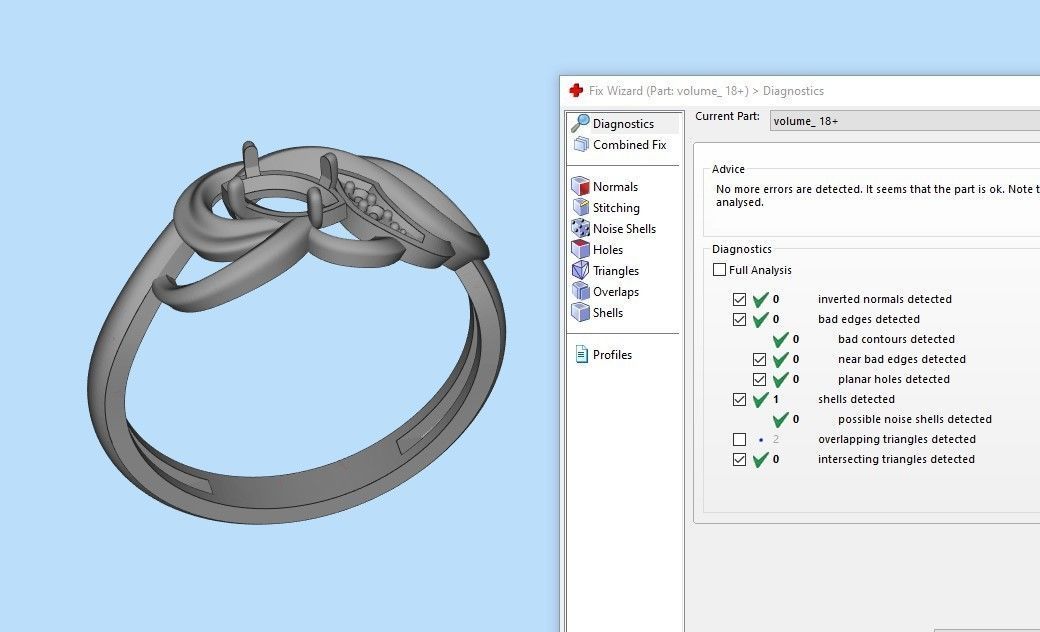Screen dimensions: 1040x632
Task: Click the 'No more errors are detected' advice text
Action: click(x=878, y=195)
